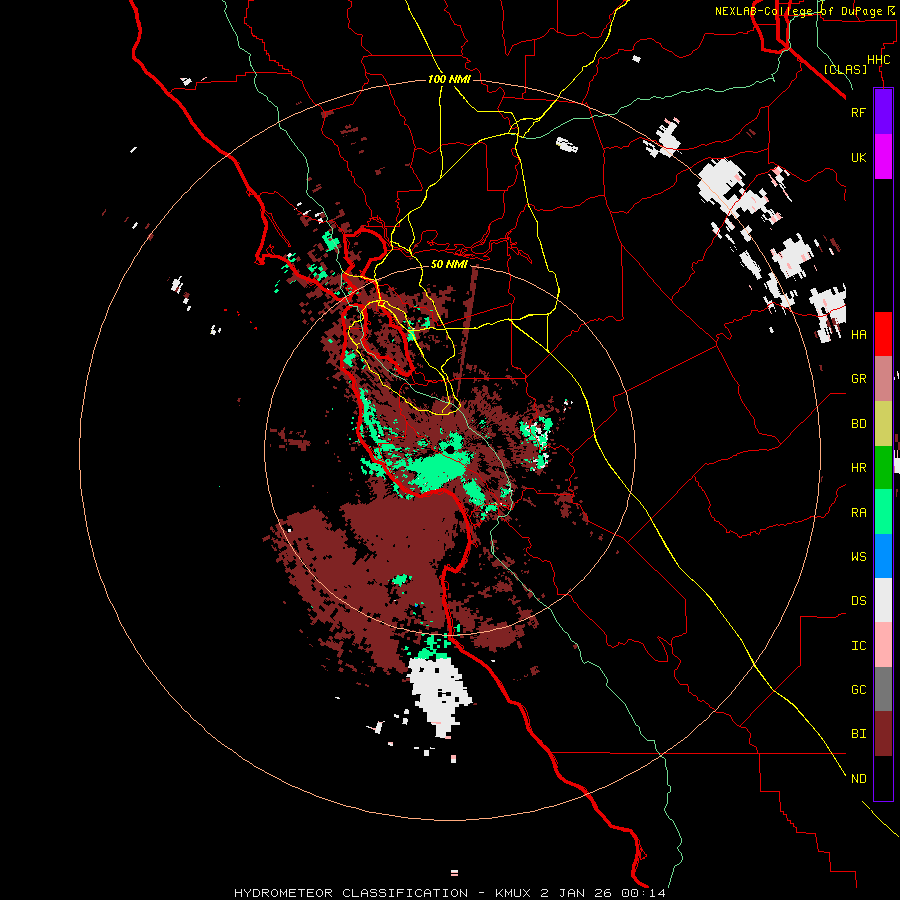Click the light pink IC legend swatch
Image resolution: width=900 pixels, height=900 pixels.
[x=883, y=645]
